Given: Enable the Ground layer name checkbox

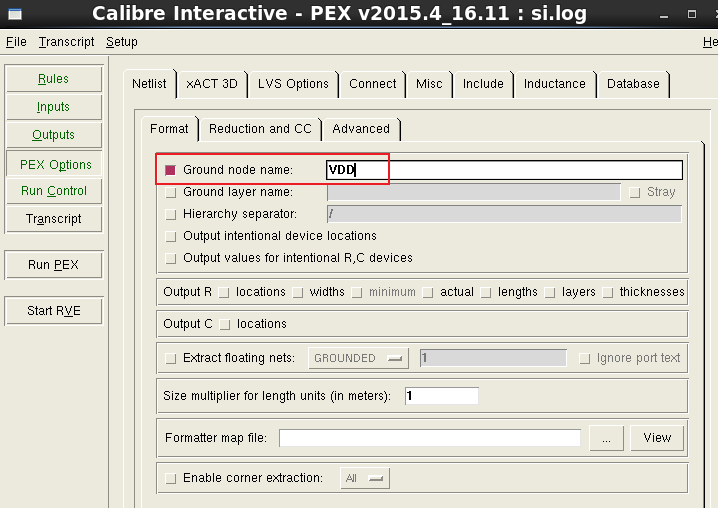Looking at the screenshot, I should [170, 192].
